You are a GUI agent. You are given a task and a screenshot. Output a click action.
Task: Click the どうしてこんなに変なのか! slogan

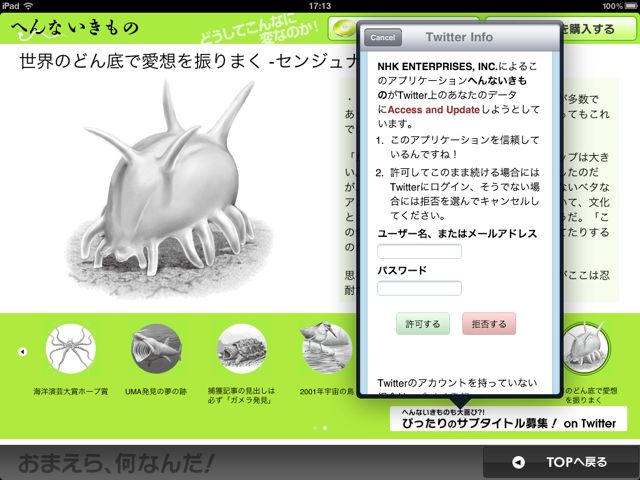point(259,29)
